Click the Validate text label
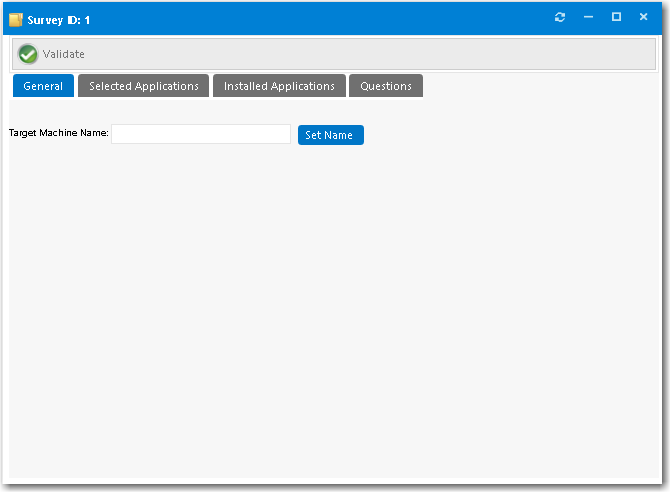 [64, 54]
